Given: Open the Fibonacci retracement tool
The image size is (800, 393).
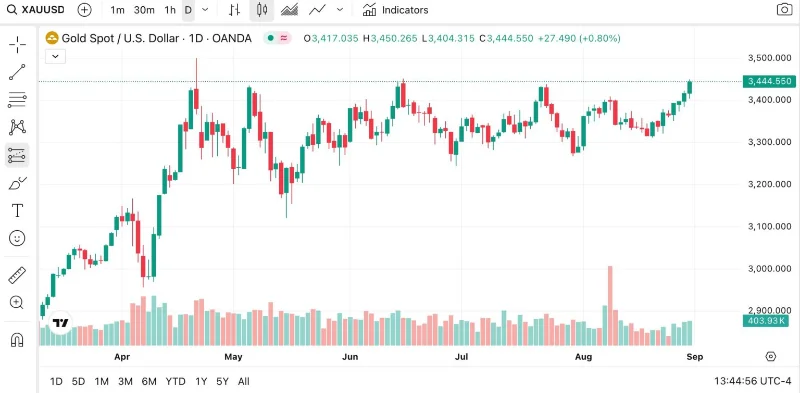Looking at the screenshot, I should [17, 100].
